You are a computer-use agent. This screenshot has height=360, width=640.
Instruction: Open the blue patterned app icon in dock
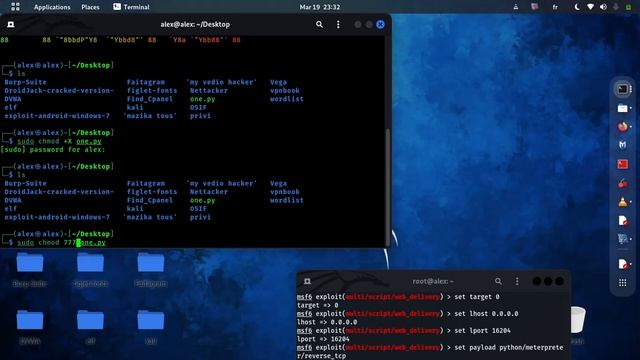tap(622, 239)
